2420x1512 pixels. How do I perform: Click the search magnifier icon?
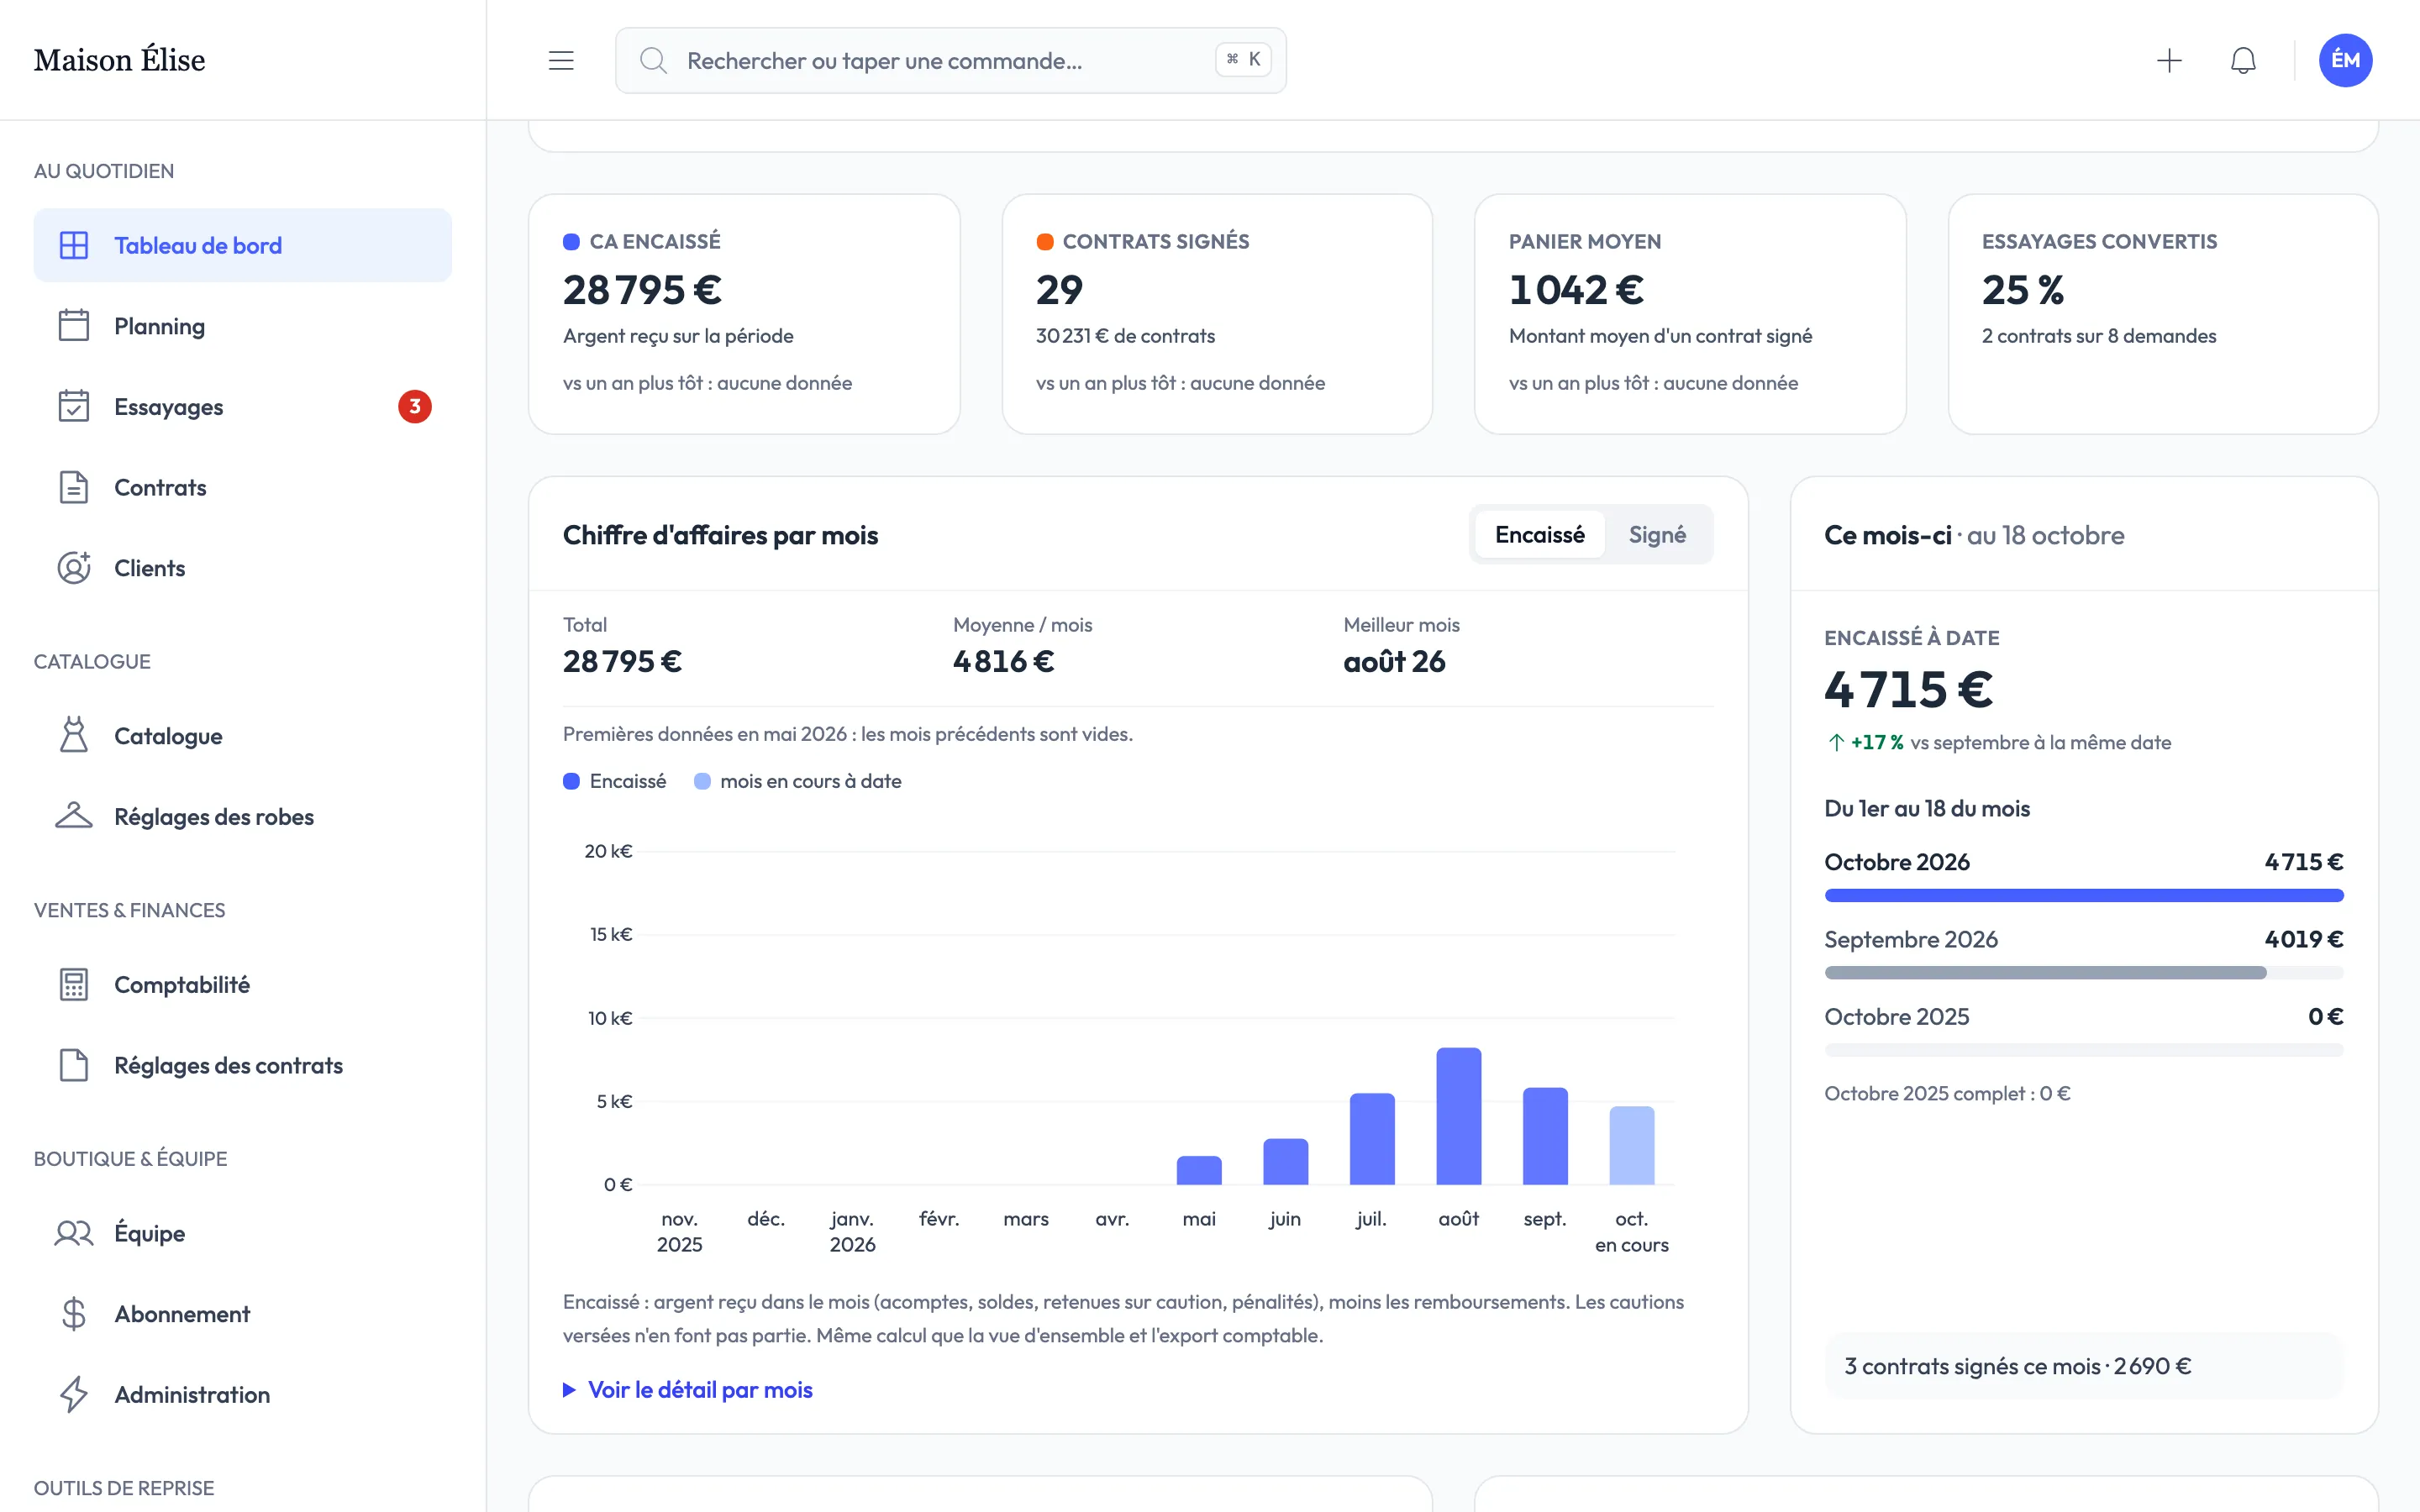[653, 61]
